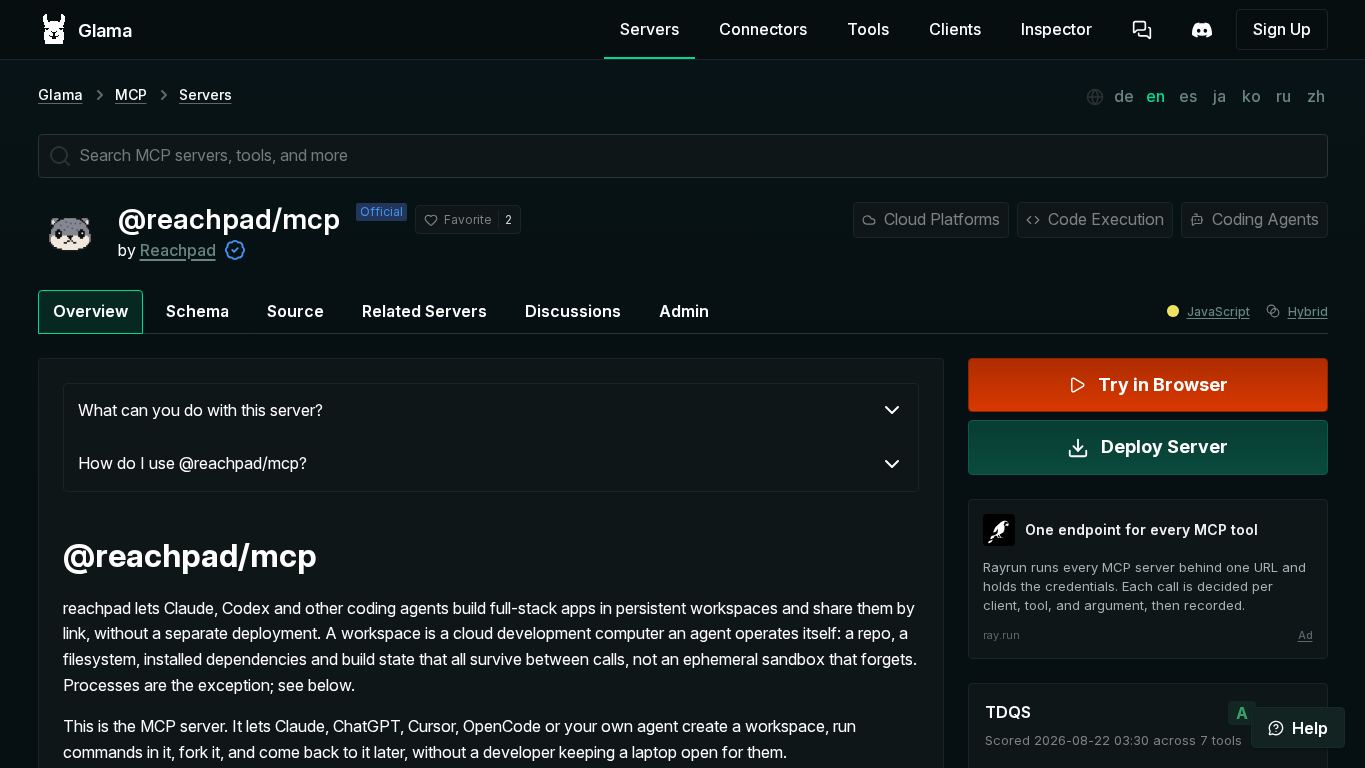Switch to the Schema tab

click(x=197, y=312)
